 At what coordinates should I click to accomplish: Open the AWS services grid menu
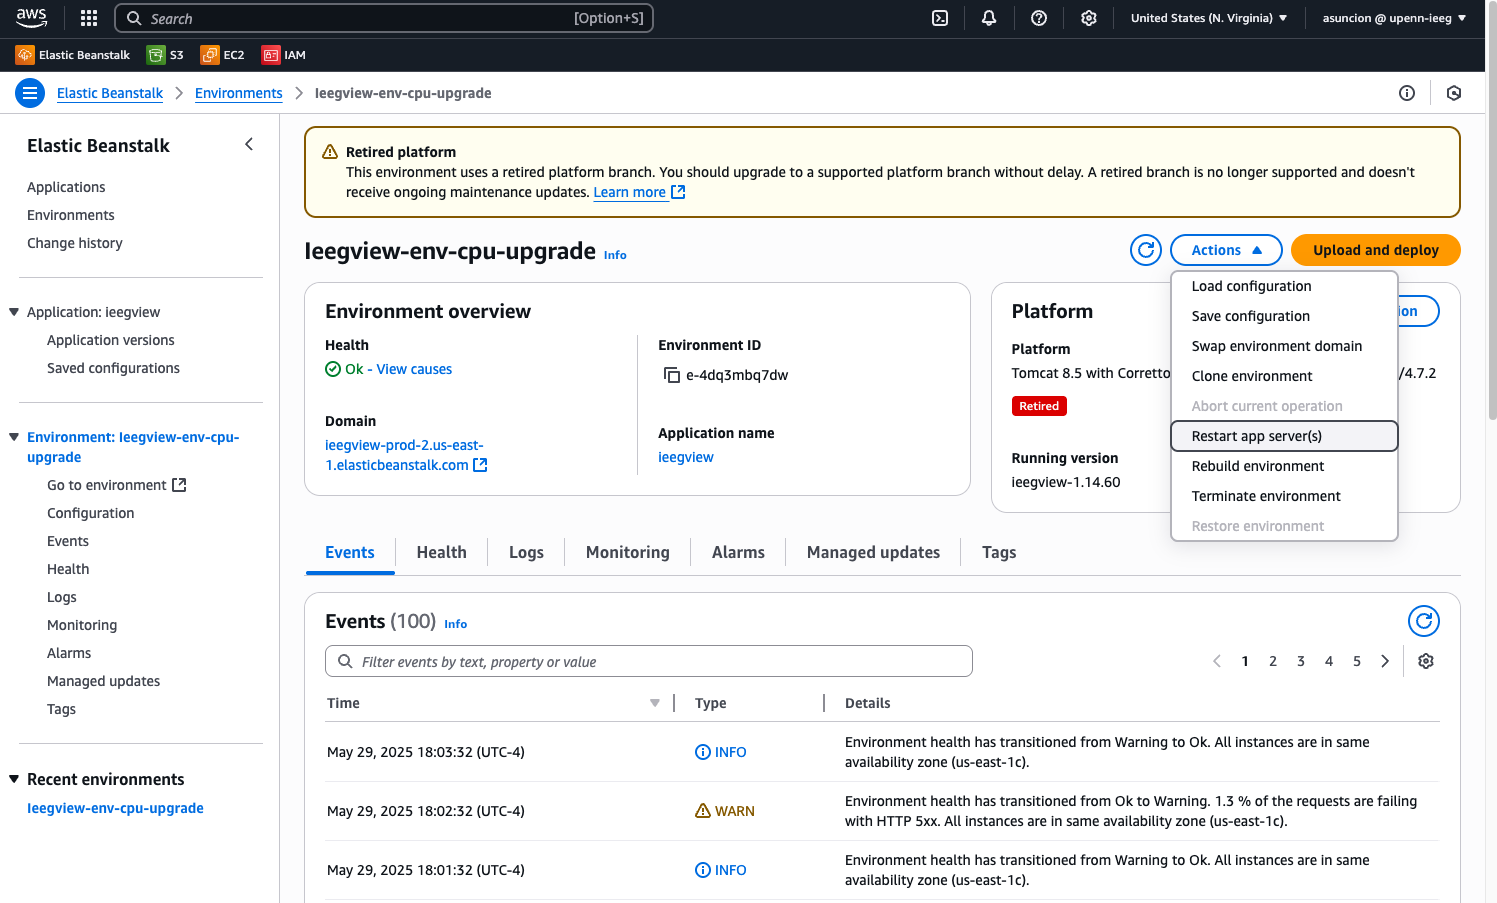coord(89,18)
